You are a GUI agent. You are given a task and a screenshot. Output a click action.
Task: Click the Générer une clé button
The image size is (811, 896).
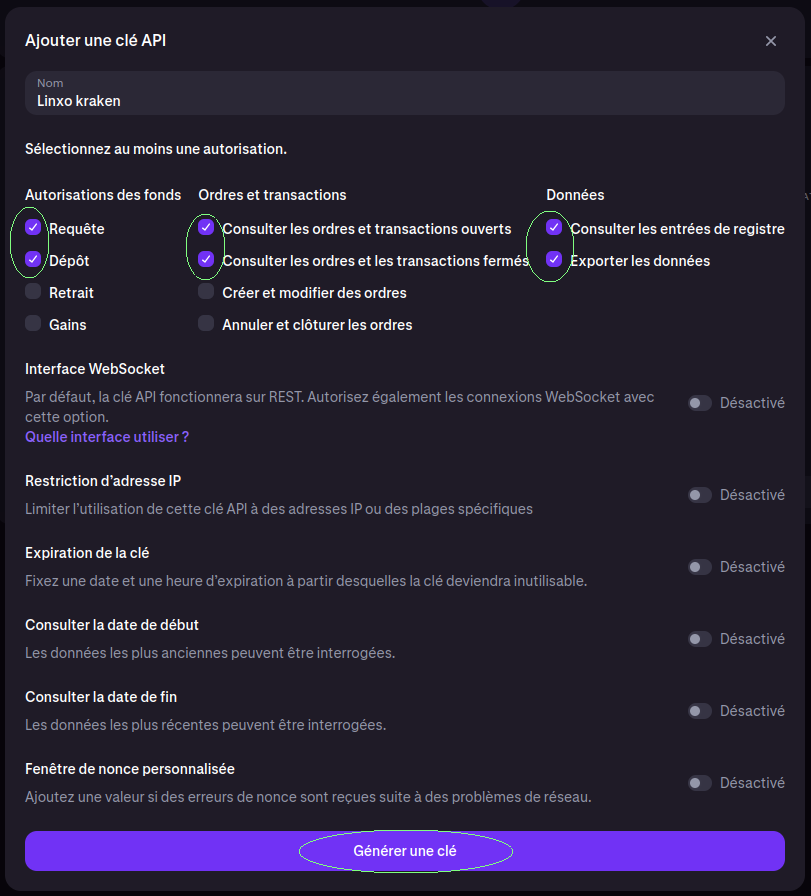405,851
